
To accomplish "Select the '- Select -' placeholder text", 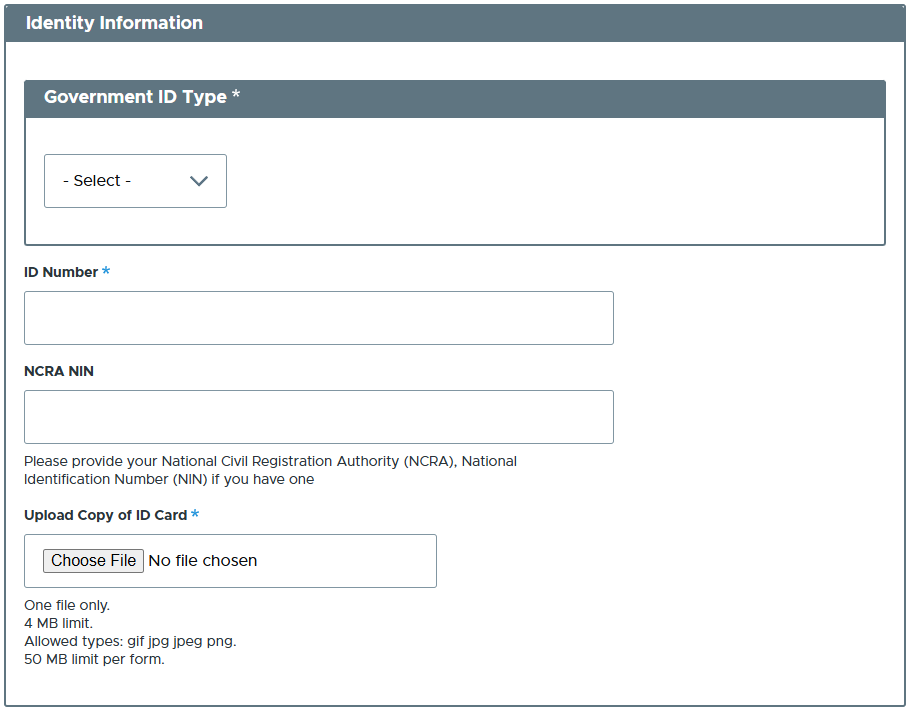I will [95, 180].
